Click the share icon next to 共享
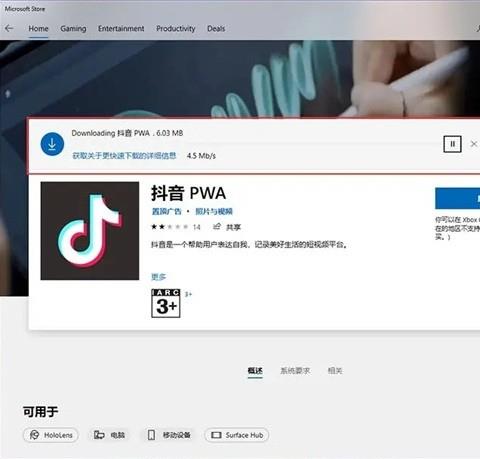Viewport: 480px width, 459px height. pyautogui.click(x=217, y=227)
